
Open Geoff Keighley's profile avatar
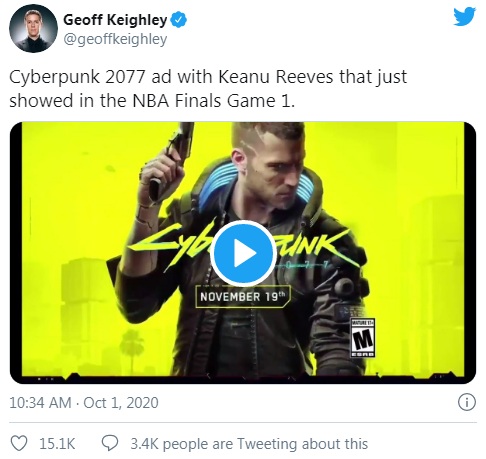coord(33,28)
